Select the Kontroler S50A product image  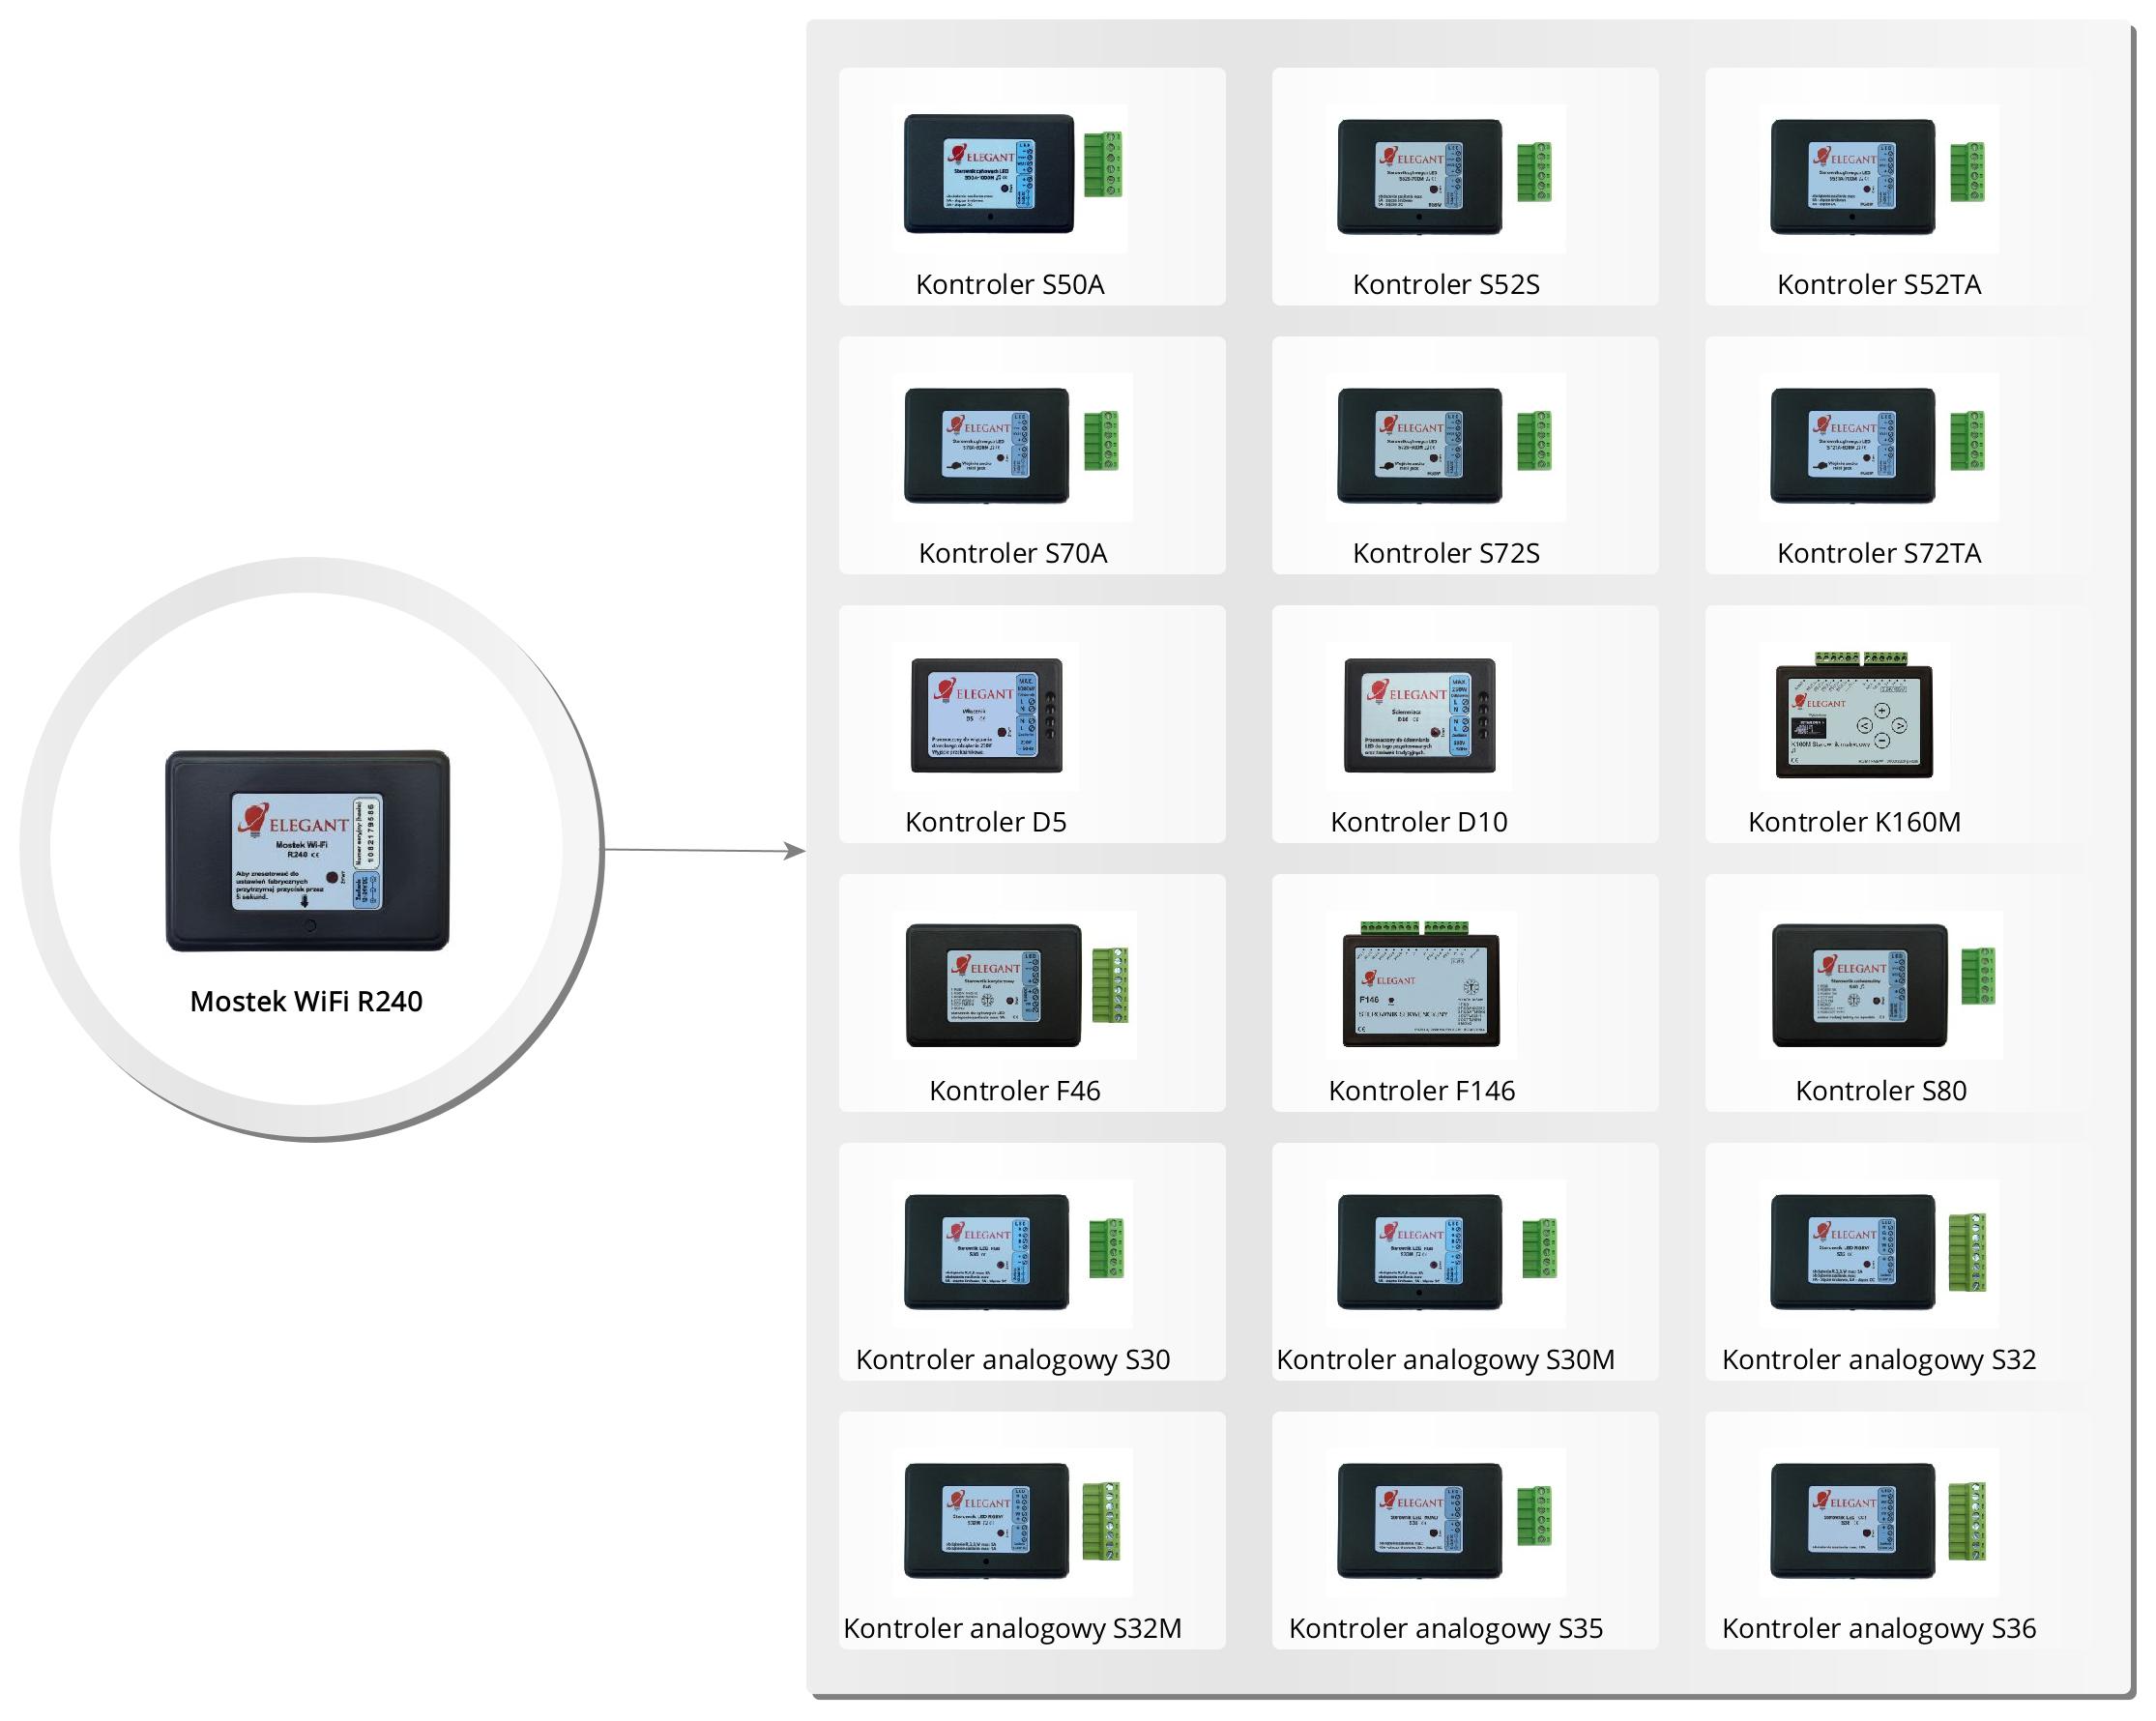(1010, 176)
